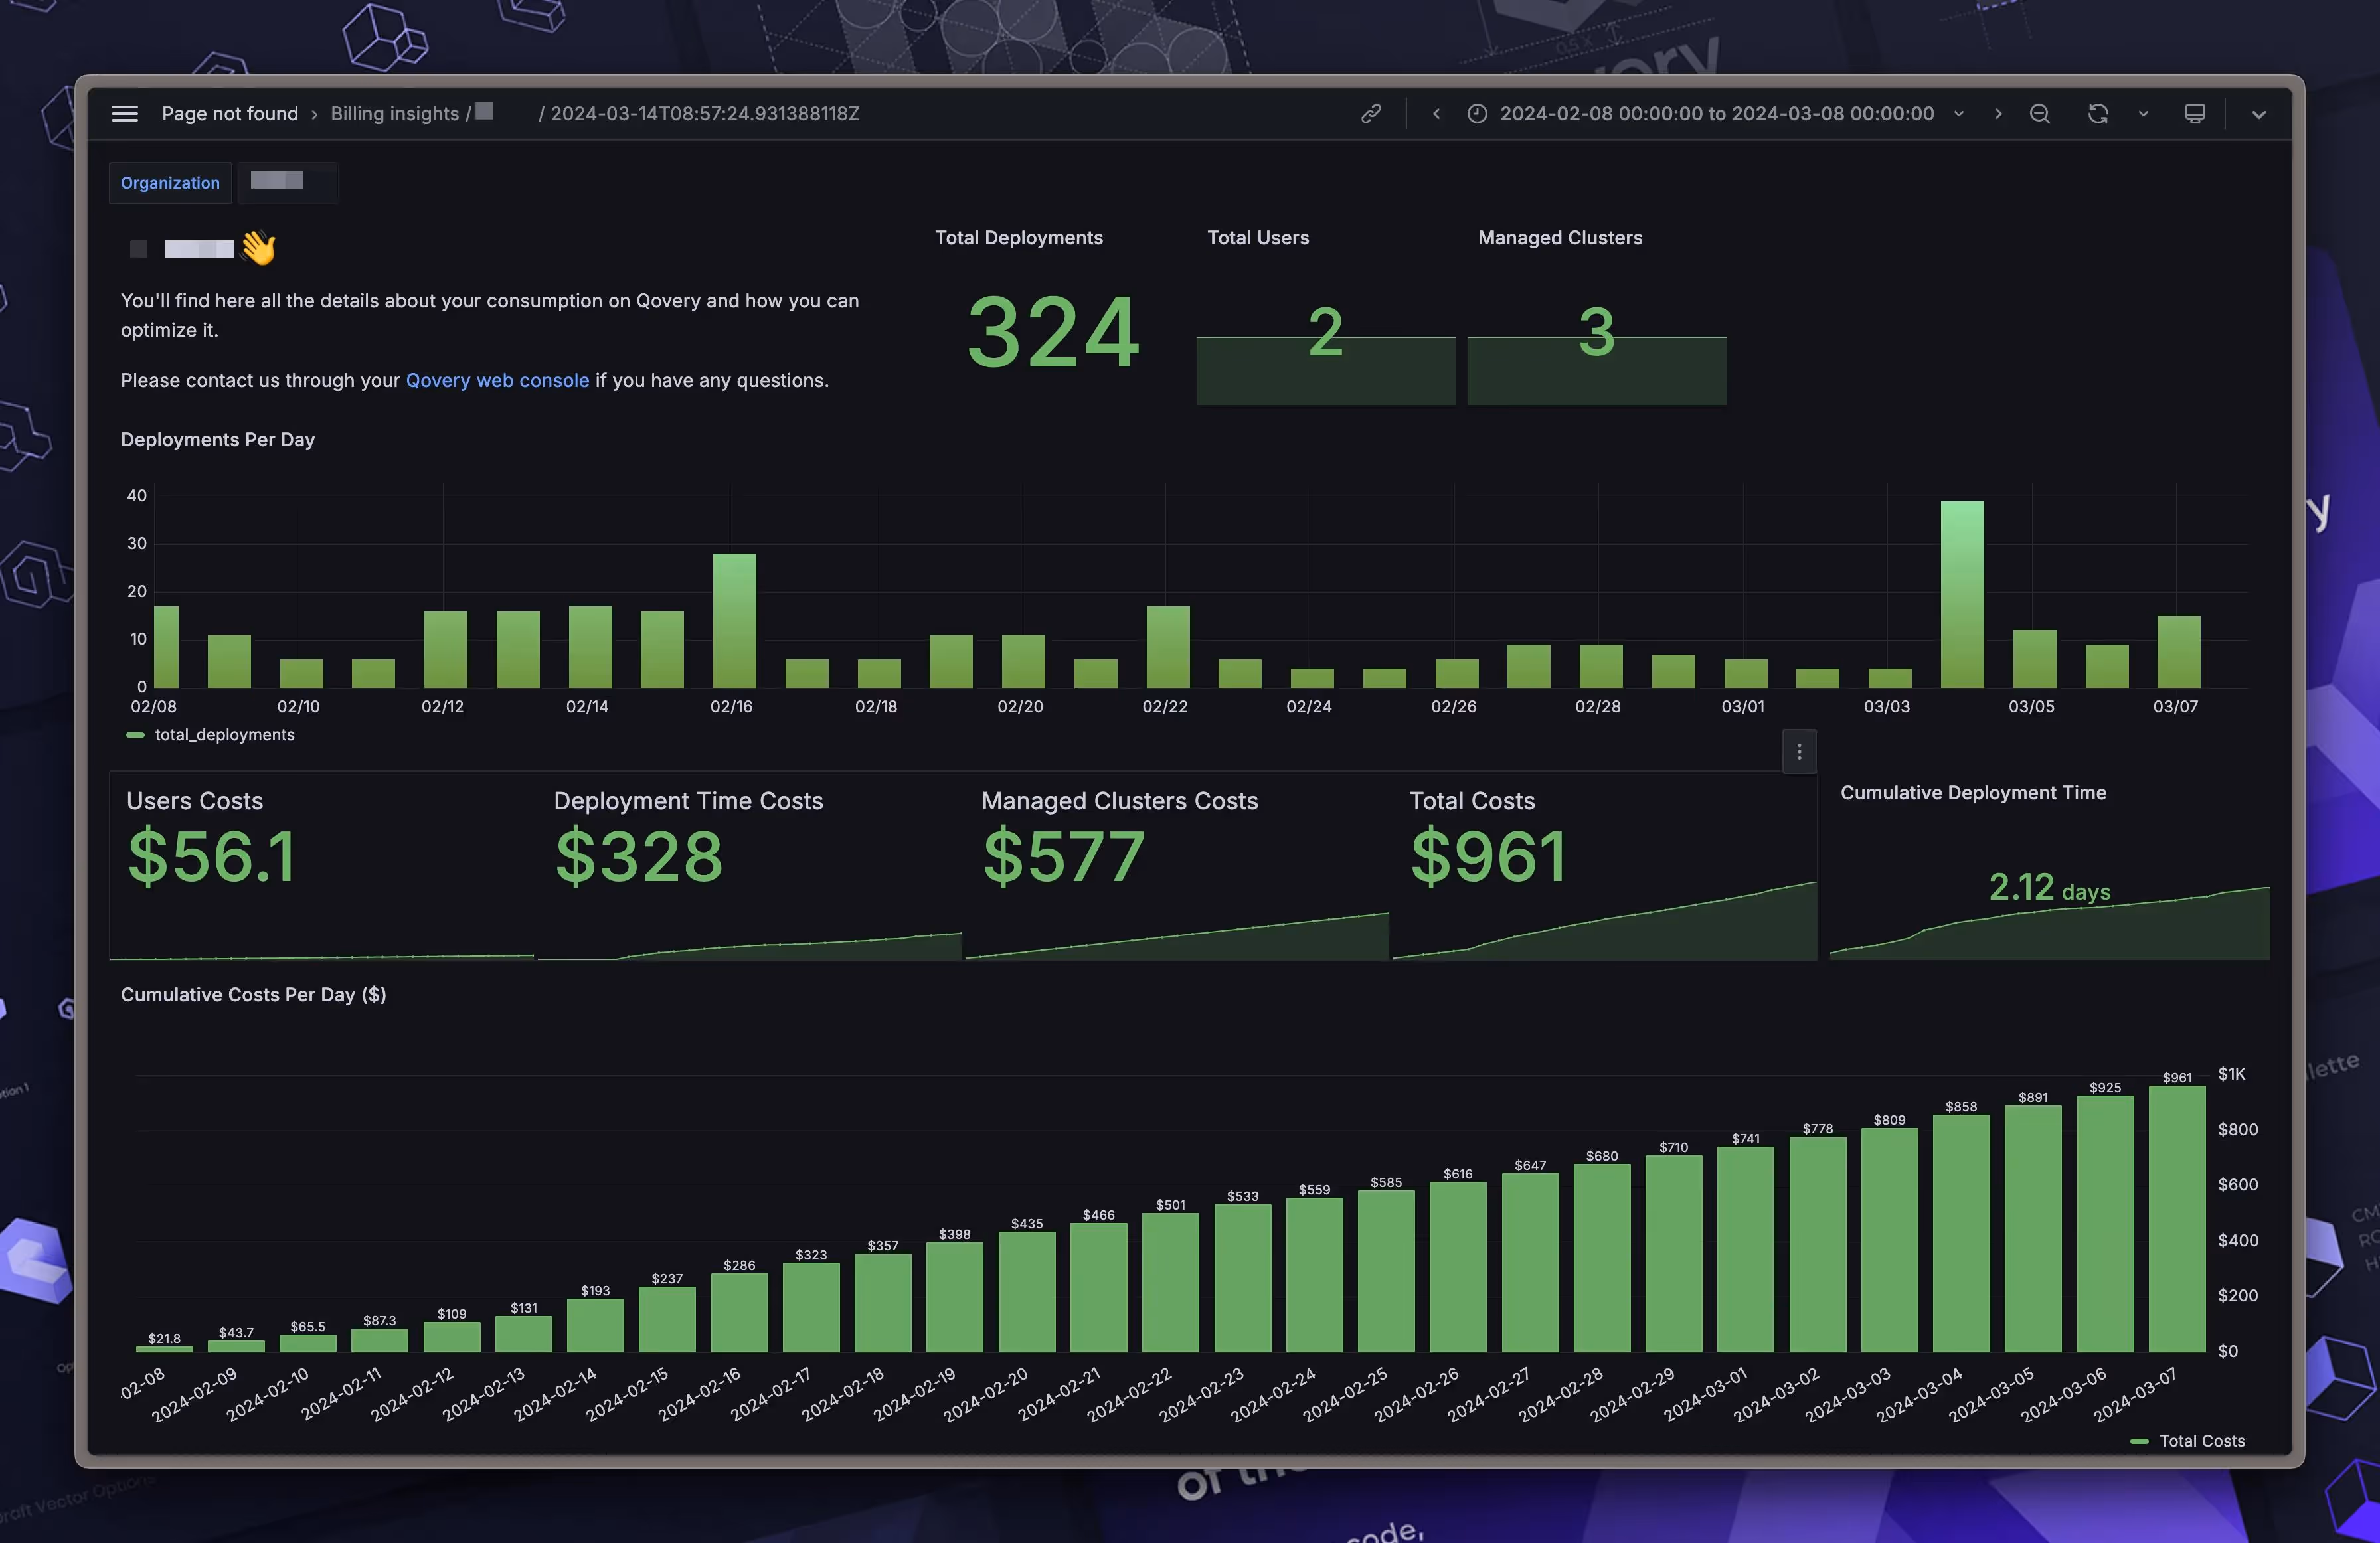Image resolution: width=2380 pixels, height=1543 pixels.
Task: Click the Page not found breadcrumb
Action: (x=229, y=113)
